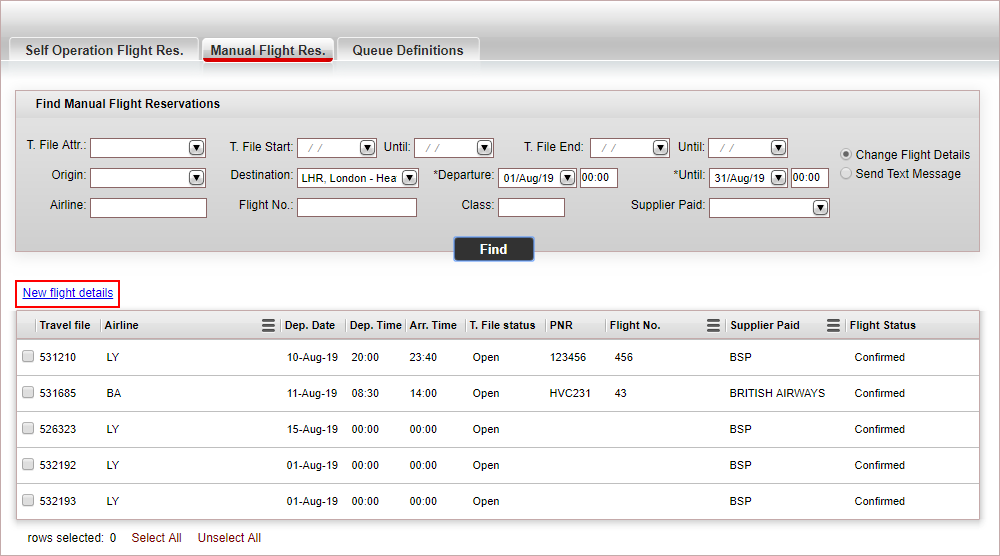Image resolution: width=1000 pixels, height=556 pixels.
Task: Switch to Self Operation Flight Res. tab
Action: [x=104, y=50]
